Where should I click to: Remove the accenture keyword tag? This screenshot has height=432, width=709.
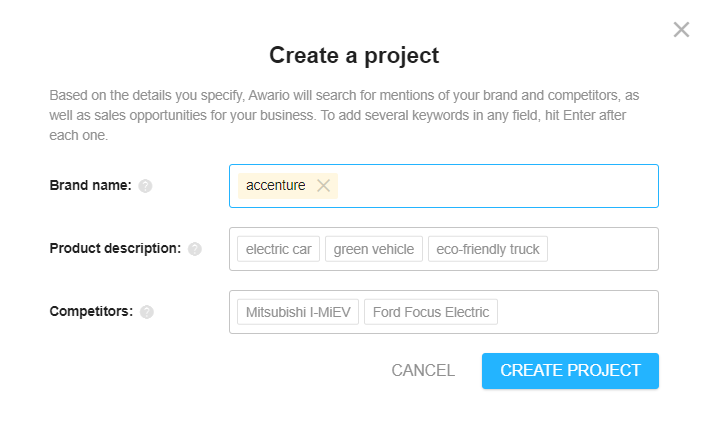323,185
